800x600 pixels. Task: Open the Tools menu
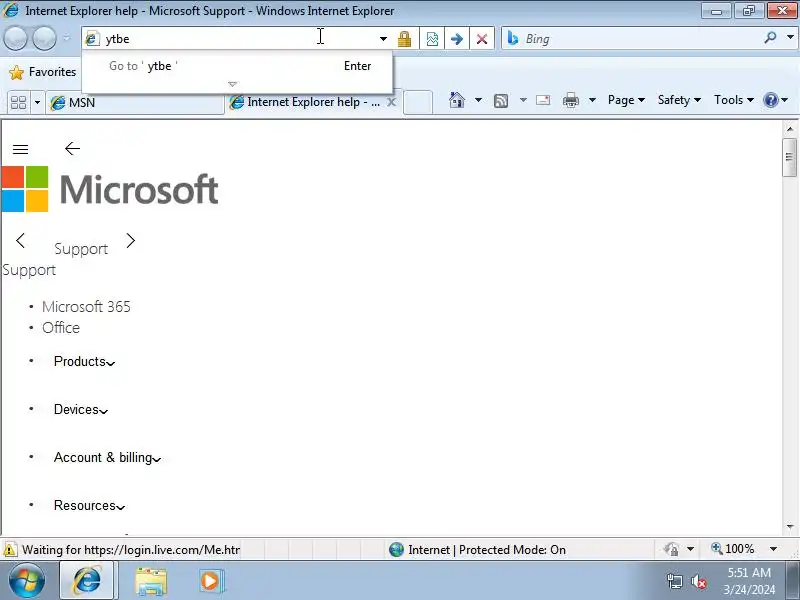(734, 100)
